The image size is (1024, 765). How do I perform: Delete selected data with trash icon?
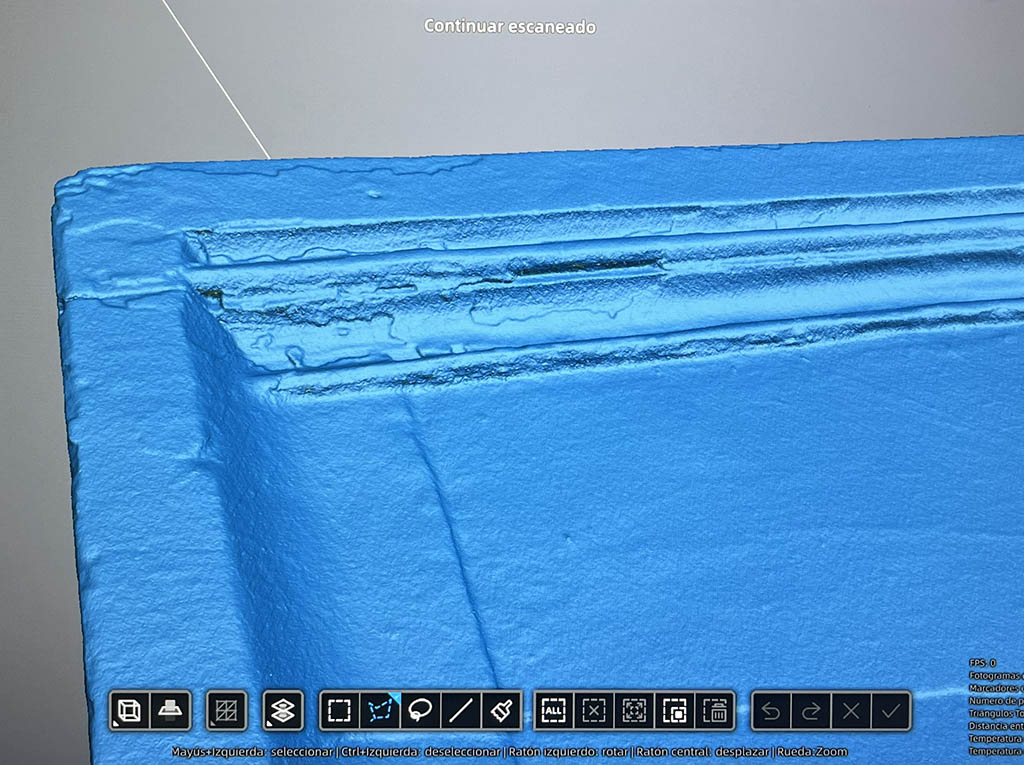coord(716,710)
